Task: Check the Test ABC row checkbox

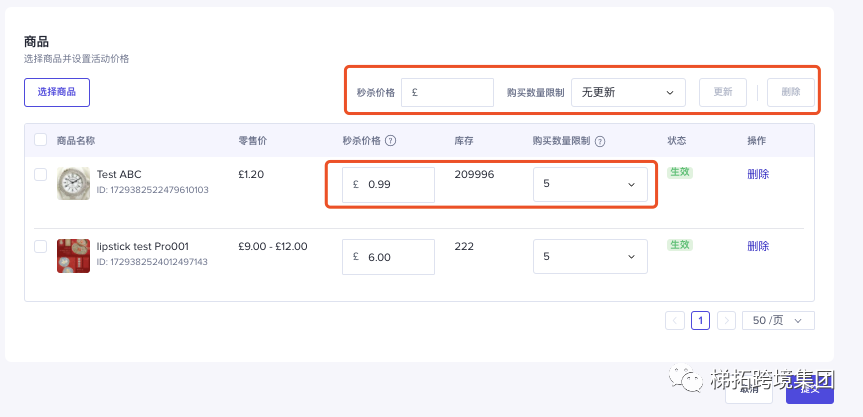Action: [x=40, y=174]
